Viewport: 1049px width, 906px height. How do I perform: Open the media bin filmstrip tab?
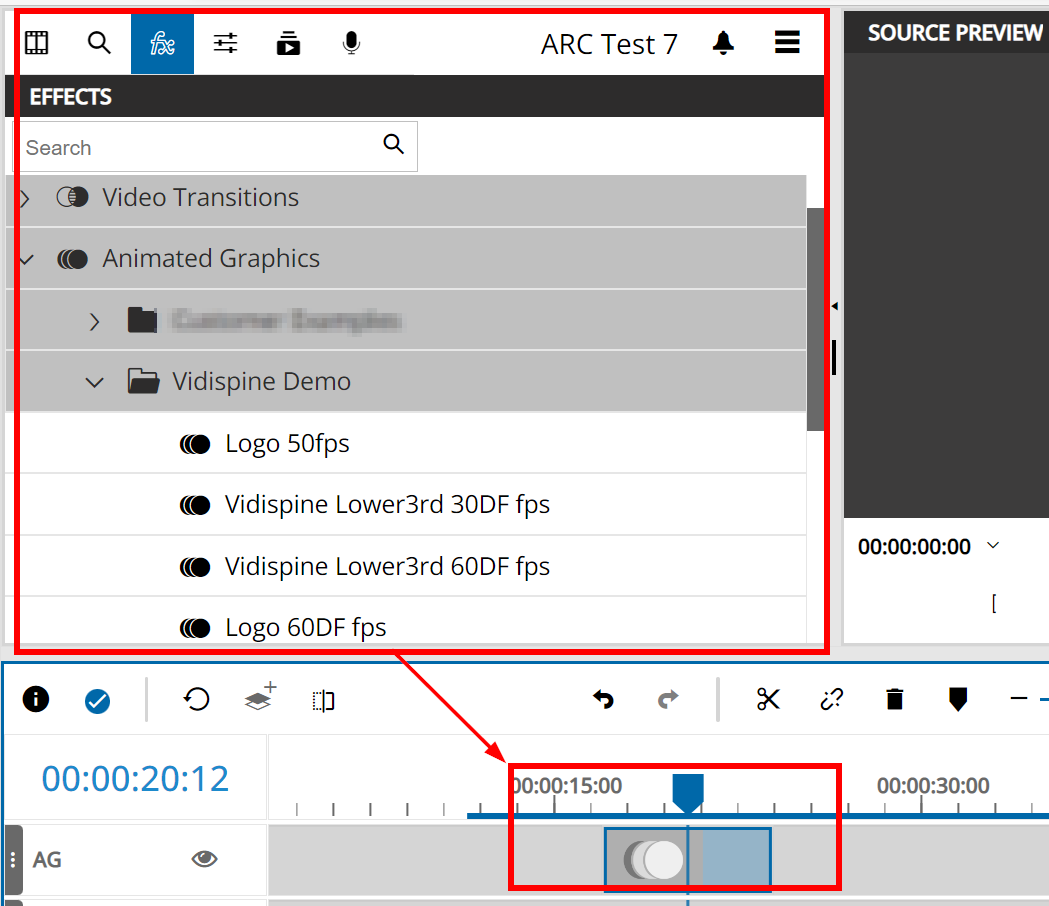tap(37, 43)
